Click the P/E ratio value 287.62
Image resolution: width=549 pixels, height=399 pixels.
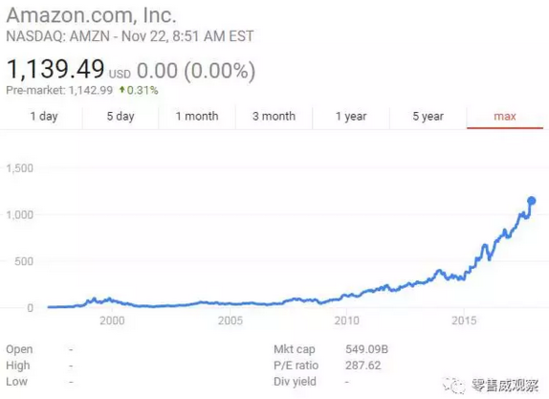[x=363, y=365]
